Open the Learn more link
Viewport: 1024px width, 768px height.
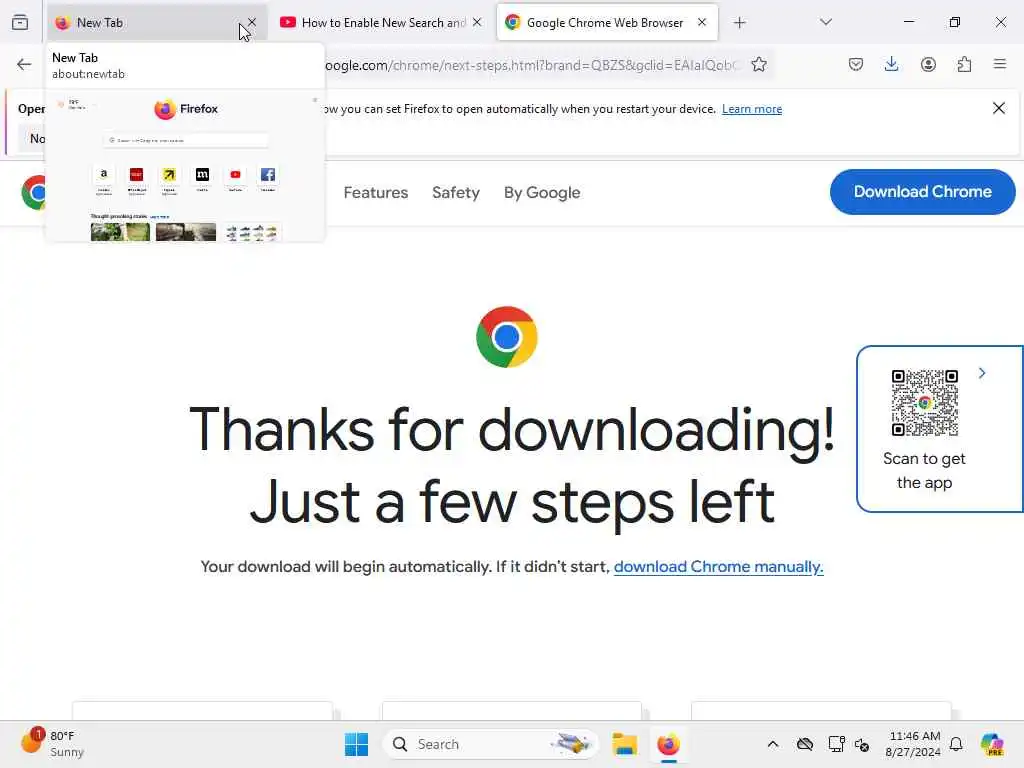tap(752, 109)
